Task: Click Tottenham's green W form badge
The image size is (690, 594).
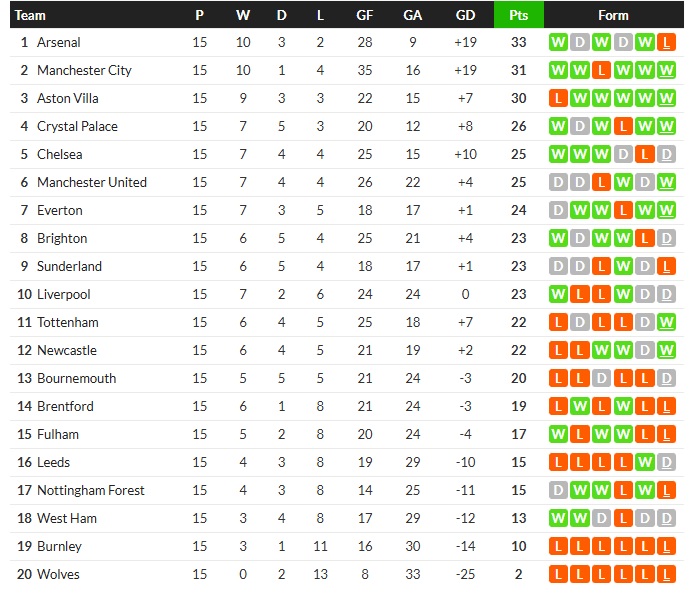Action: point(668,323)
